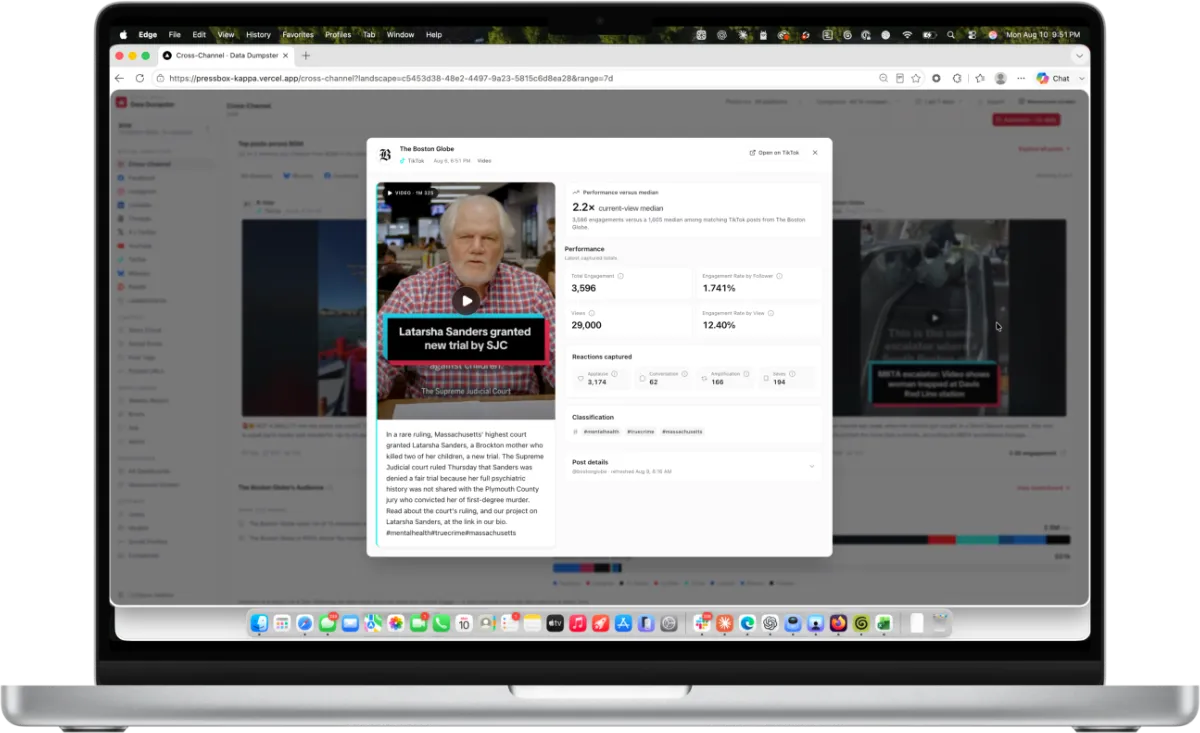1200x733 pixels.
Task: Click the 29,000 views value
Action: point(586,325)
